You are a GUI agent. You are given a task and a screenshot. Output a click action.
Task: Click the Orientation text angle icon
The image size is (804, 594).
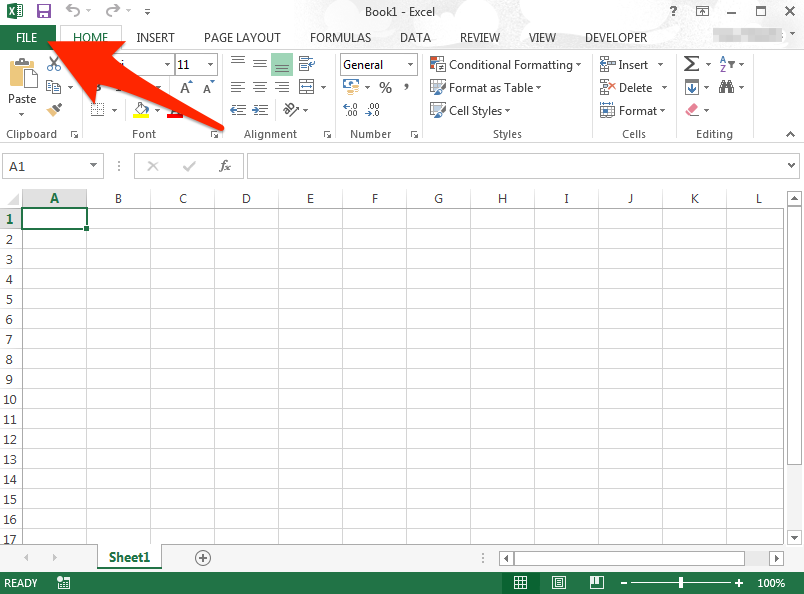(291, 109)
